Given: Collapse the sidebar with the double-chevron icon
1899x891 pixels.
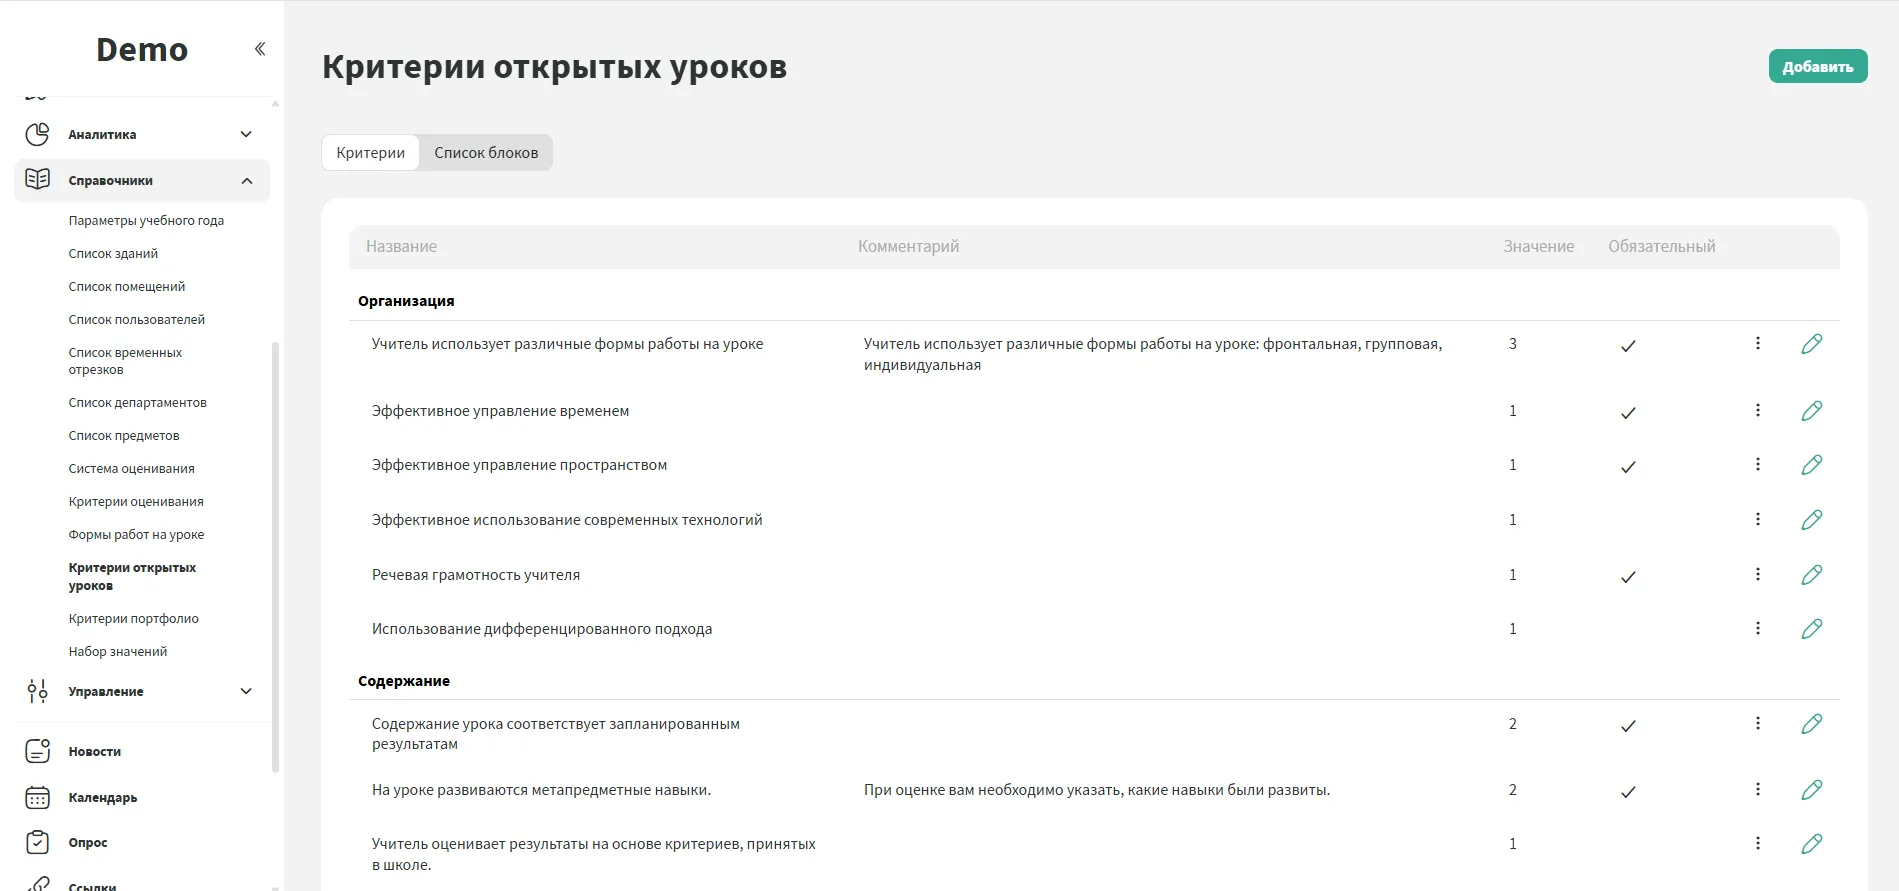Looking at the screenshot, I should click(x=260, y=49).
